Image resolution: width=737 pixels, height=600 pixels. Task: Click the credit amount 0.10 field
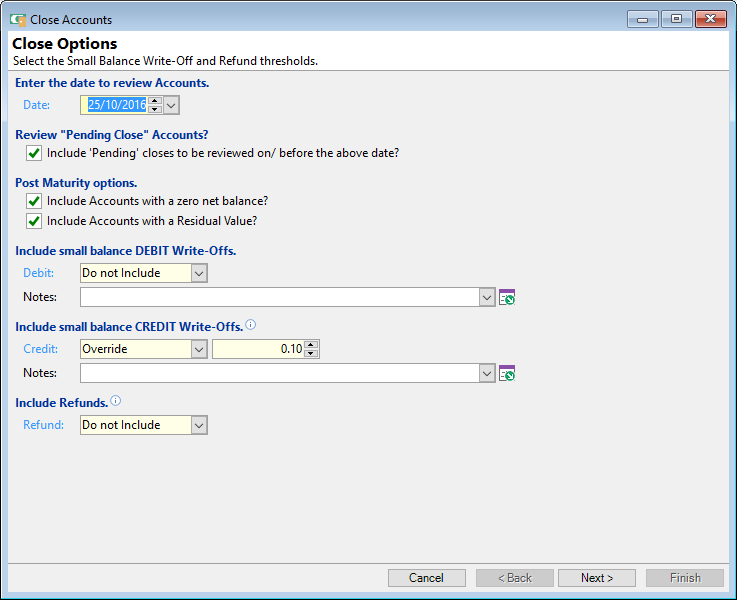coord(257,349)
